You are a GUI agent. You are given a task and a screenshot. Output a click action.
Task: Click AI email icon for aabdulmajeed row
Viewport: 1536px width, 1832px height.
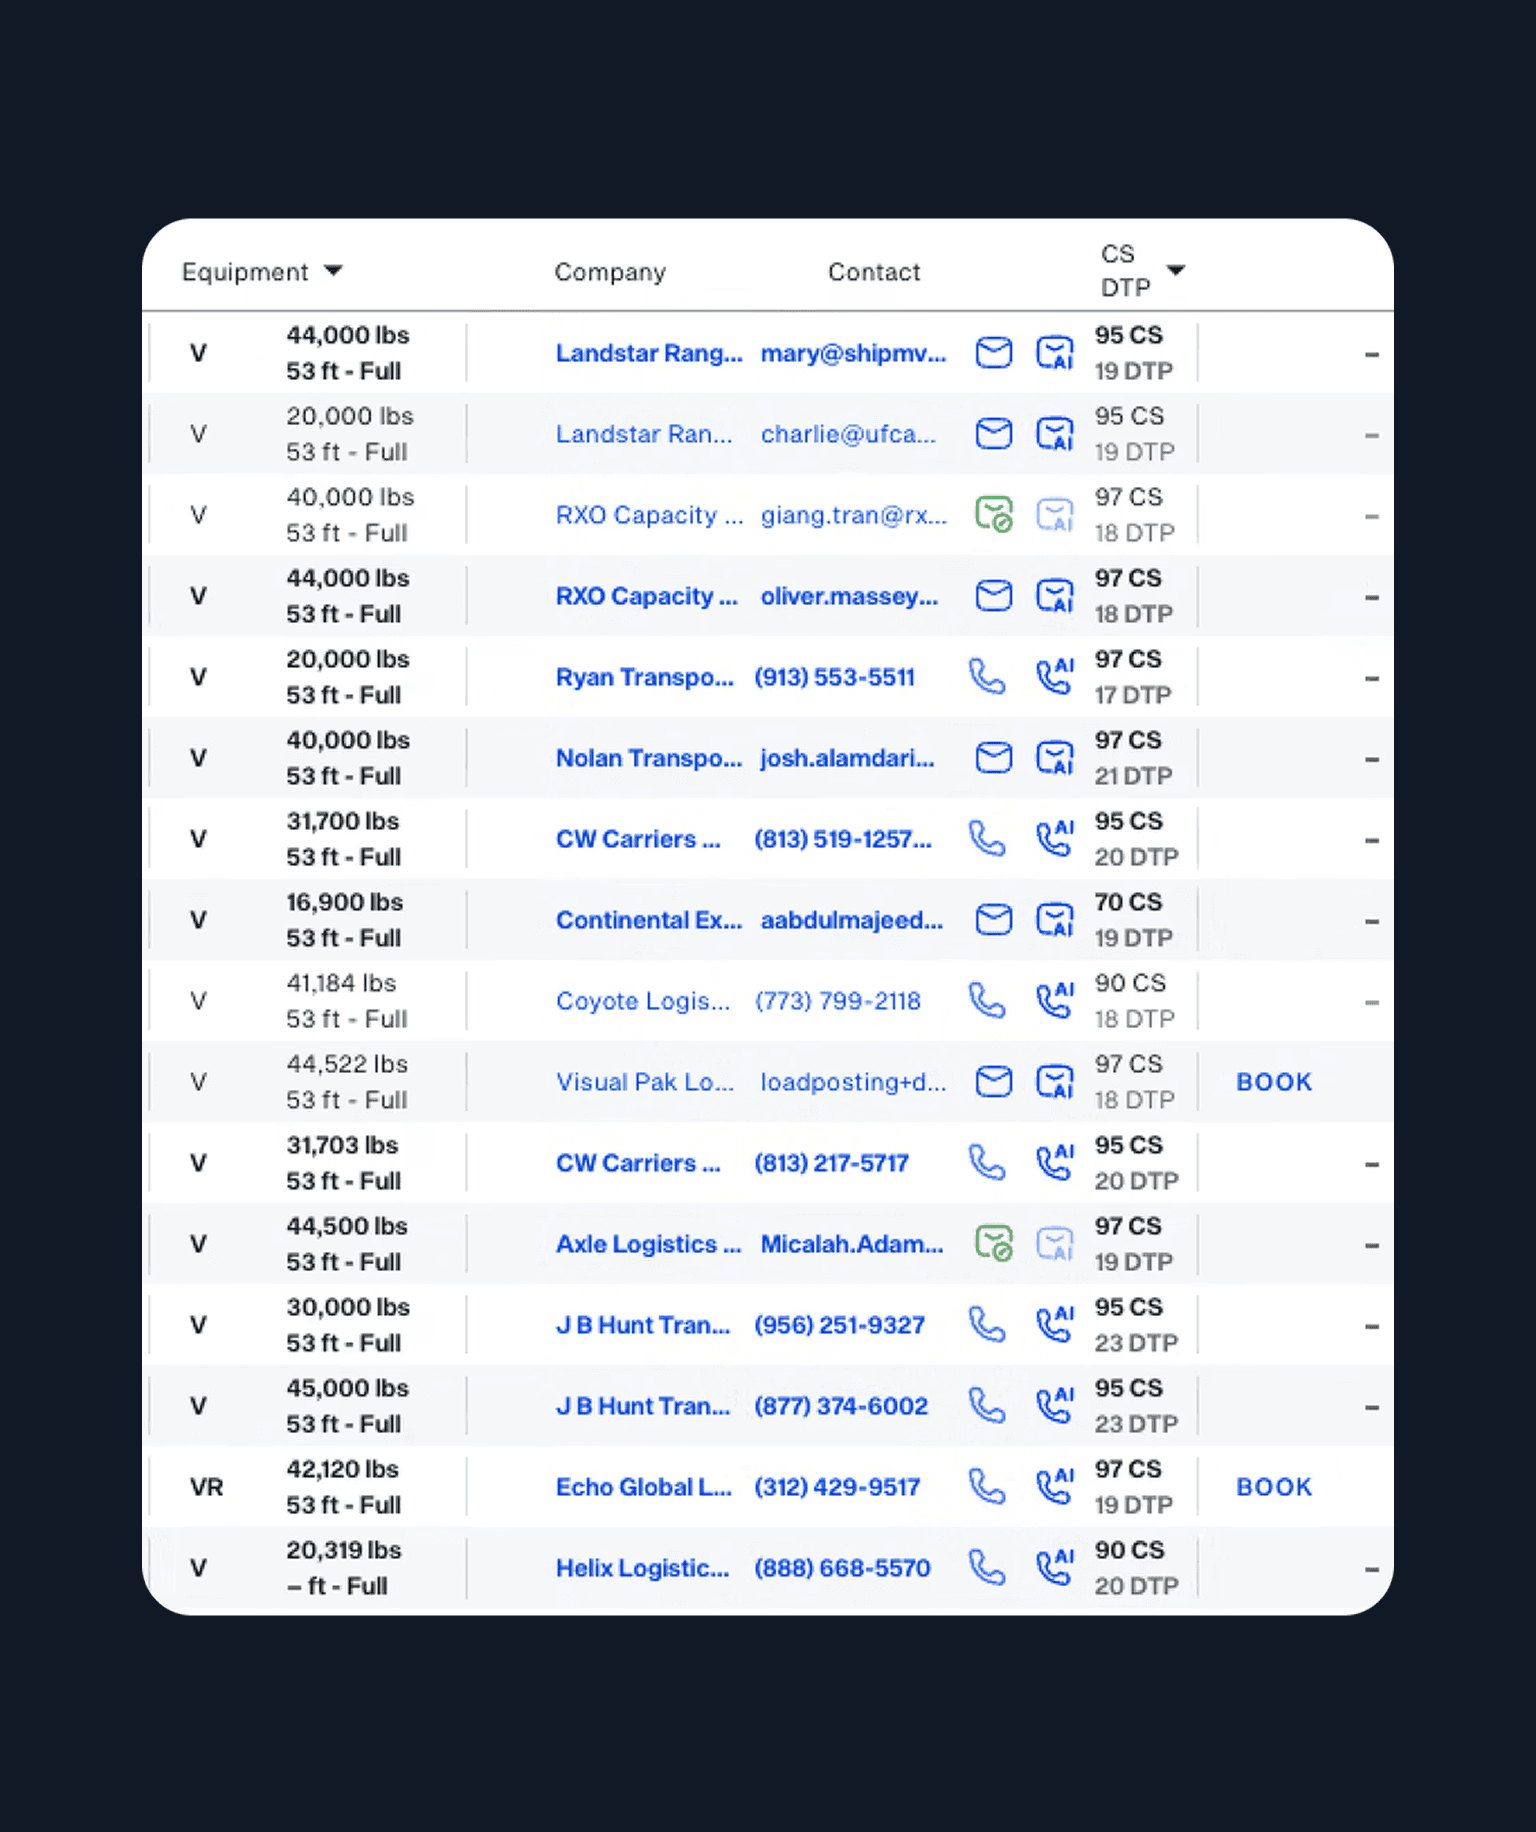click(x=1054, y=920)
